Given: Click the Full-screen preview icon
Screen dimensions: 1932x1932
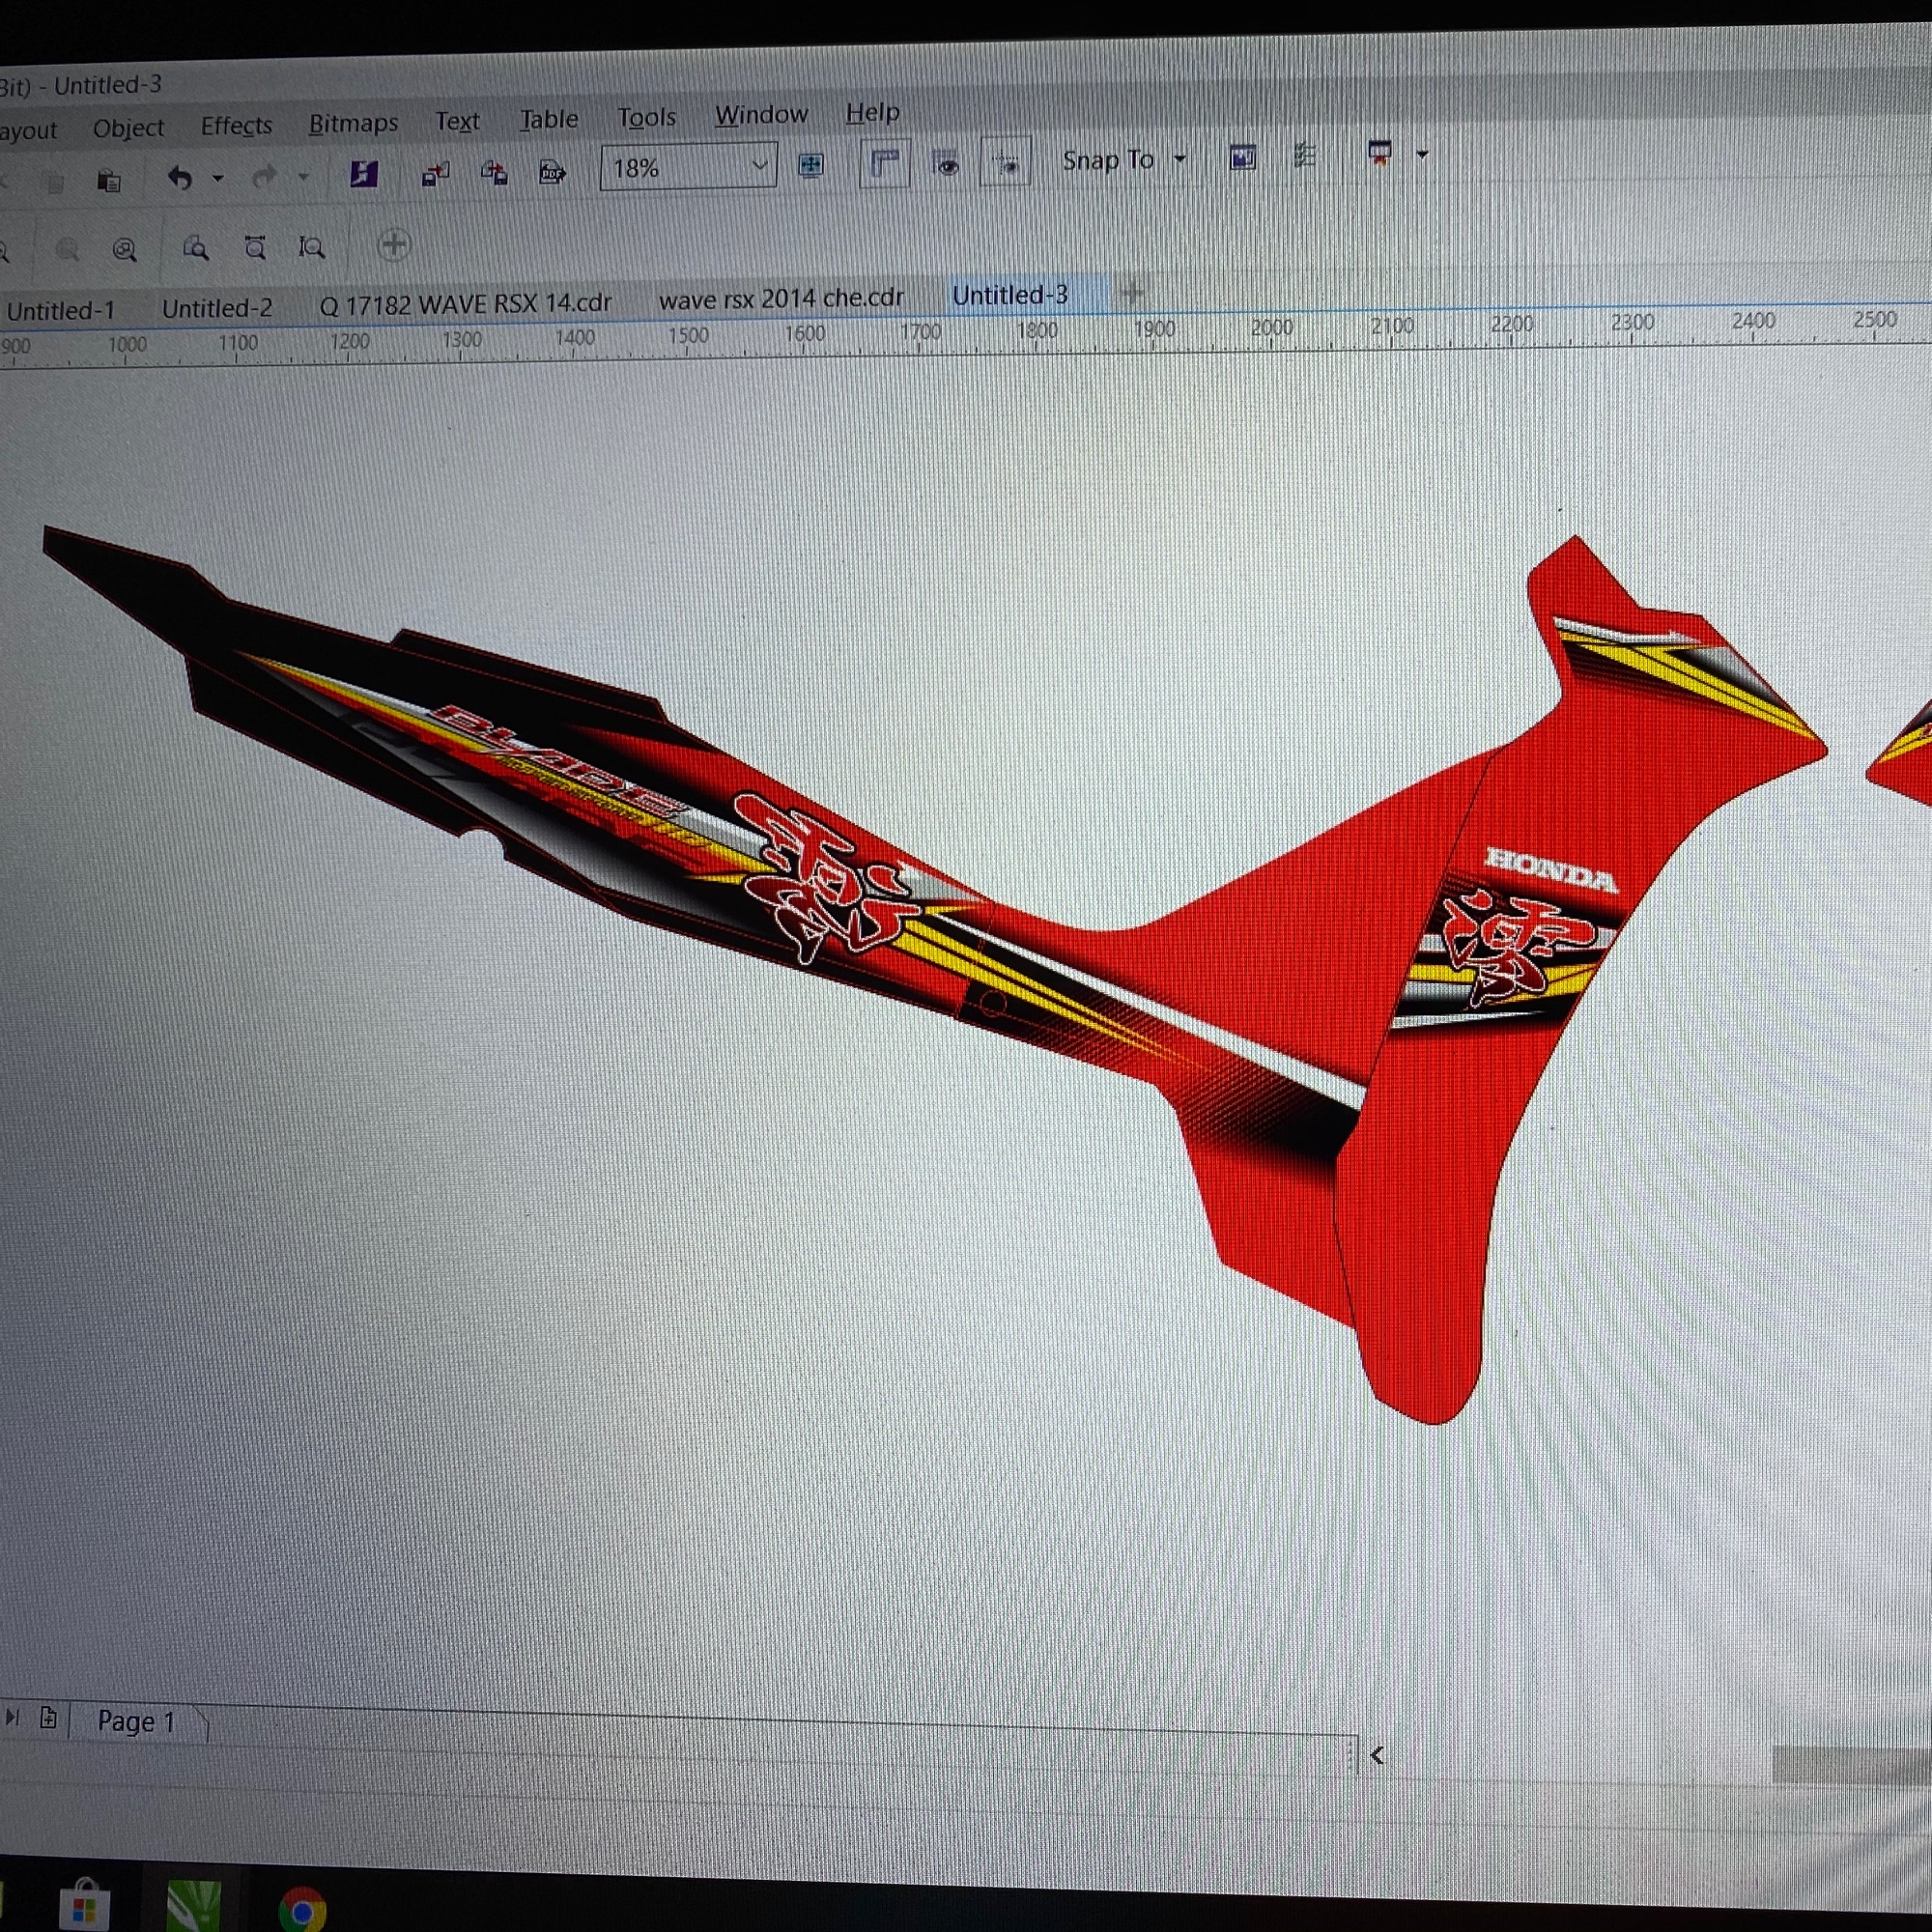Looking at the screenshot, I should pos(811,165).
